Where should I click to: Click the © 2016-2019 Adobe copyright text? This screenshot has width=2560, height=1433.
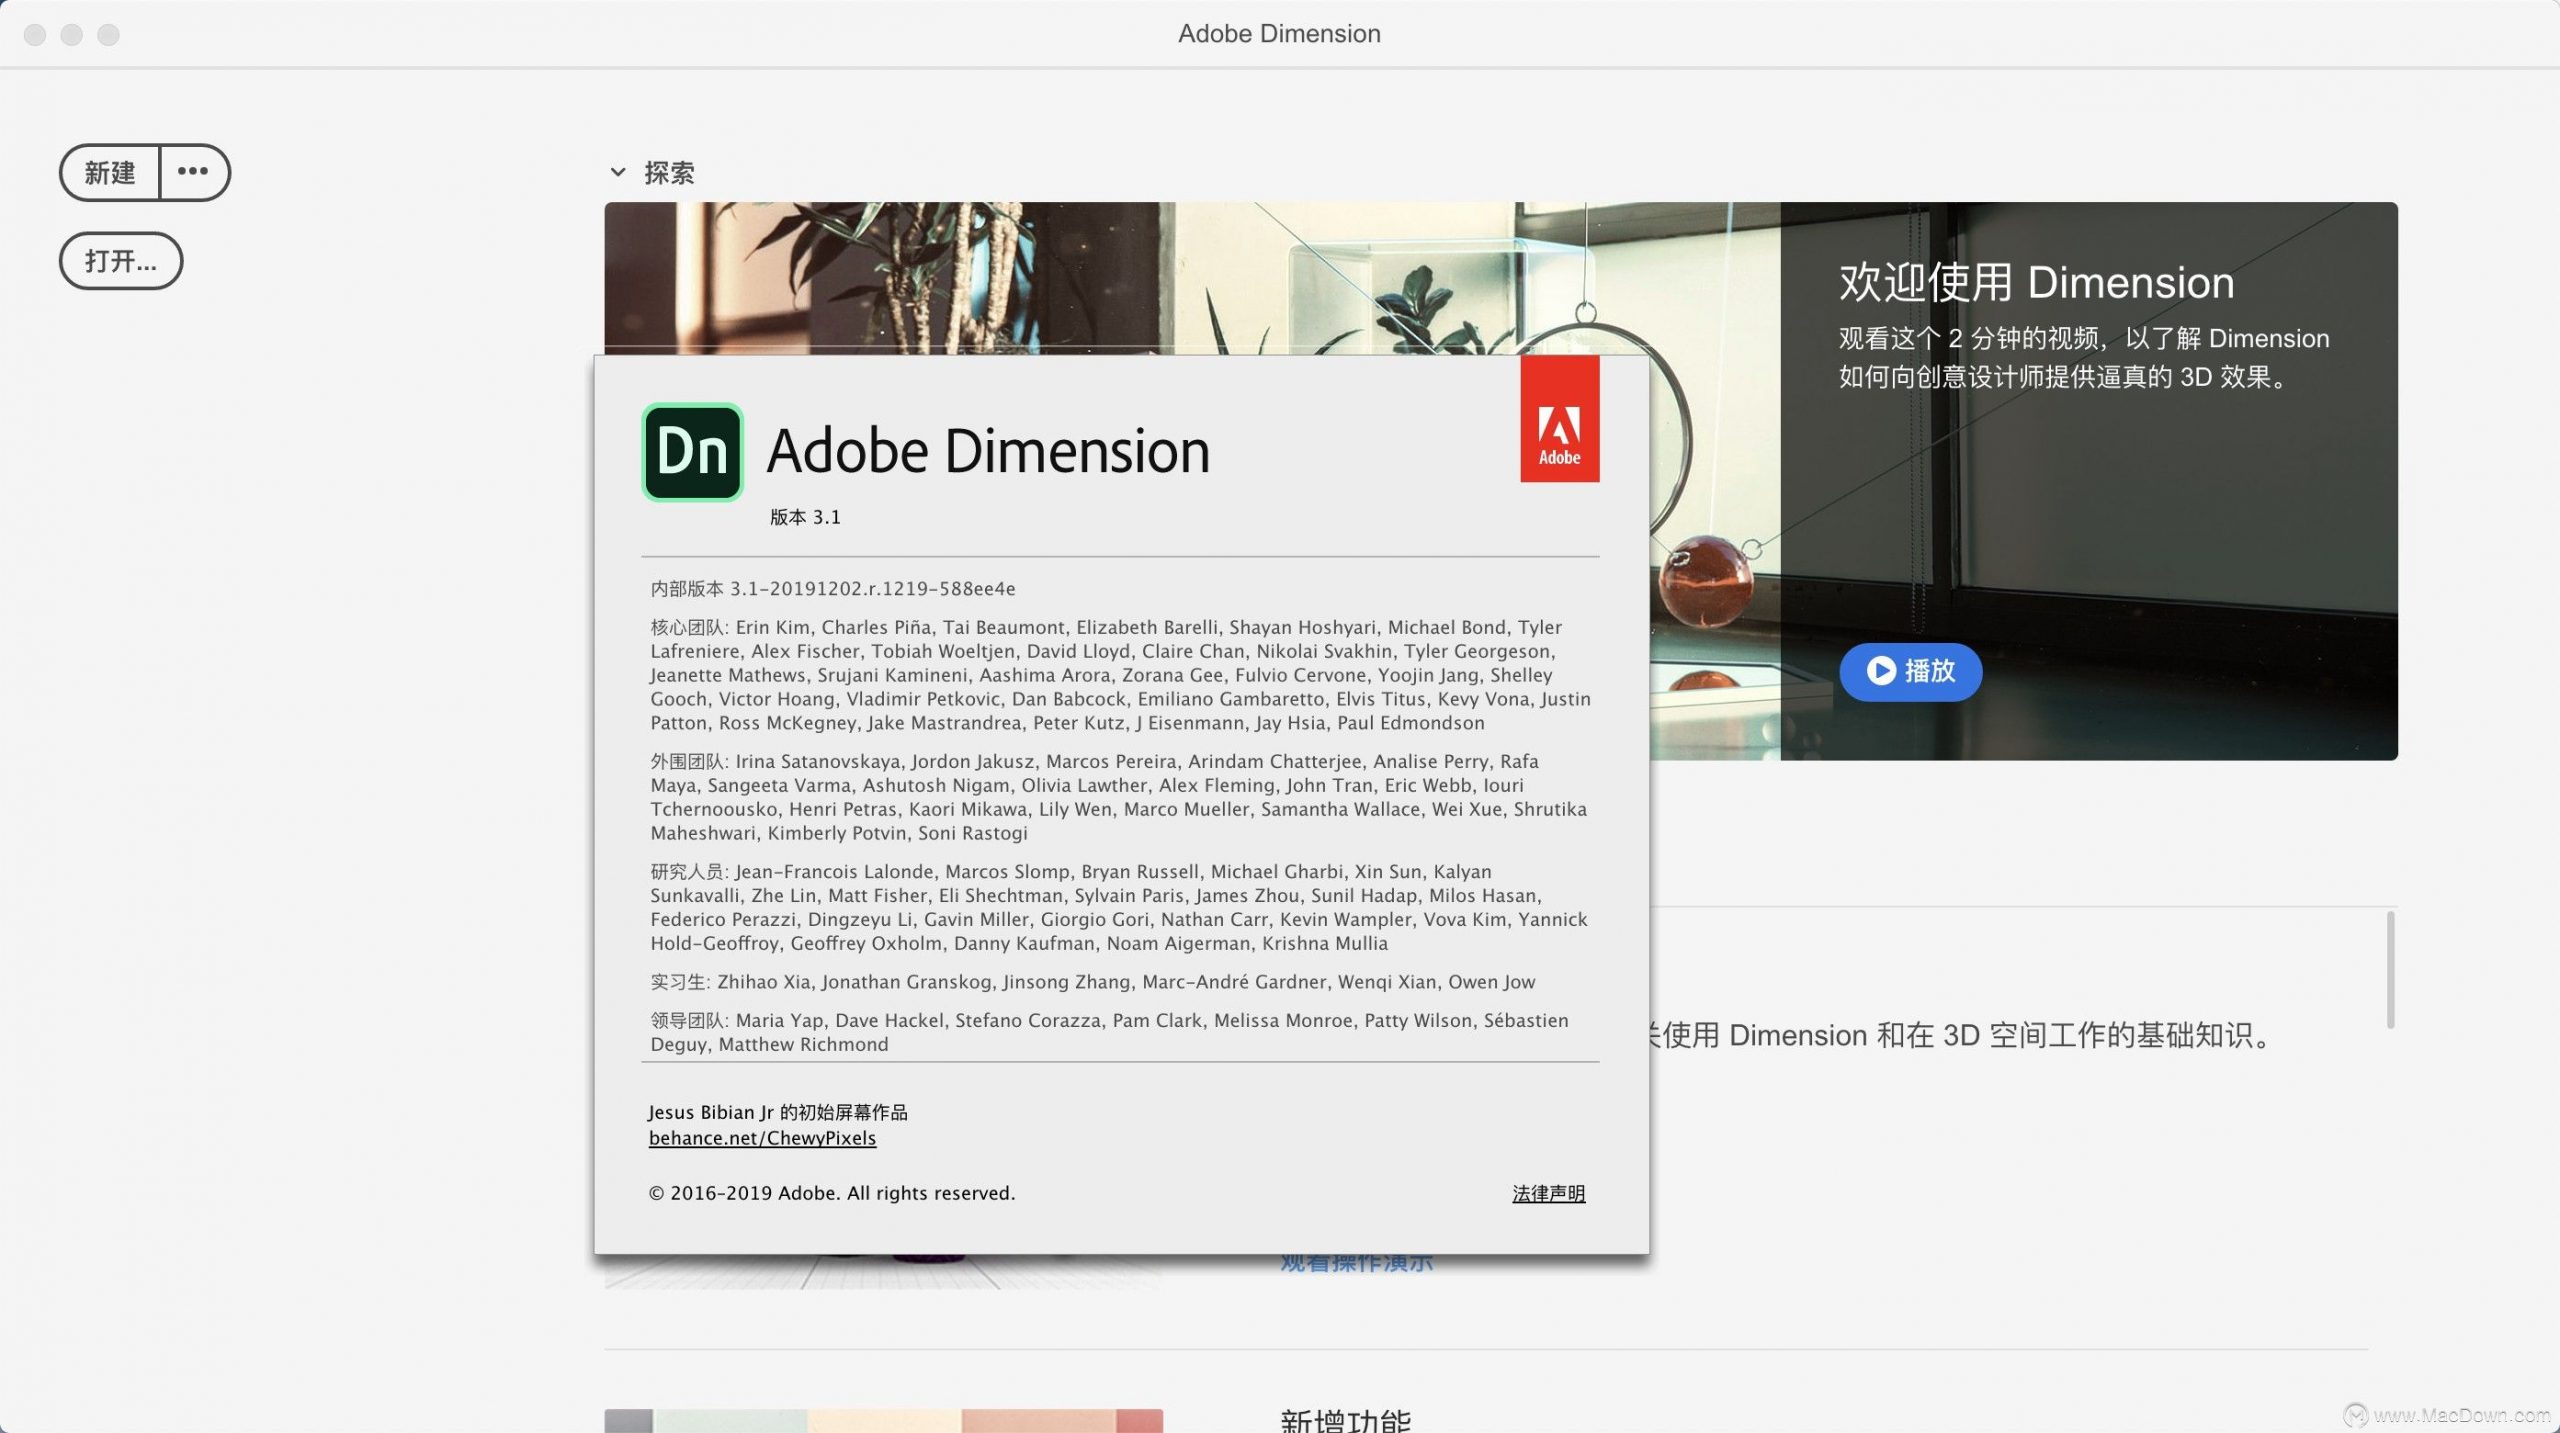[x=832, y=1193]
